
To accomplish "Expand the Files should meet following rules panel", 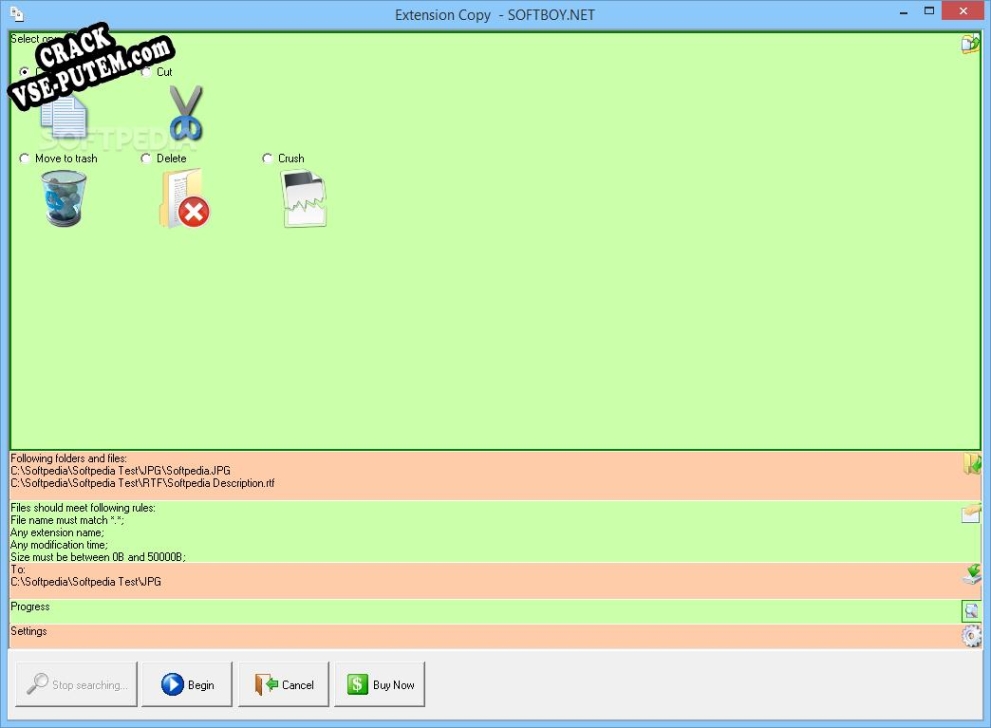I will tap(480, 531).
